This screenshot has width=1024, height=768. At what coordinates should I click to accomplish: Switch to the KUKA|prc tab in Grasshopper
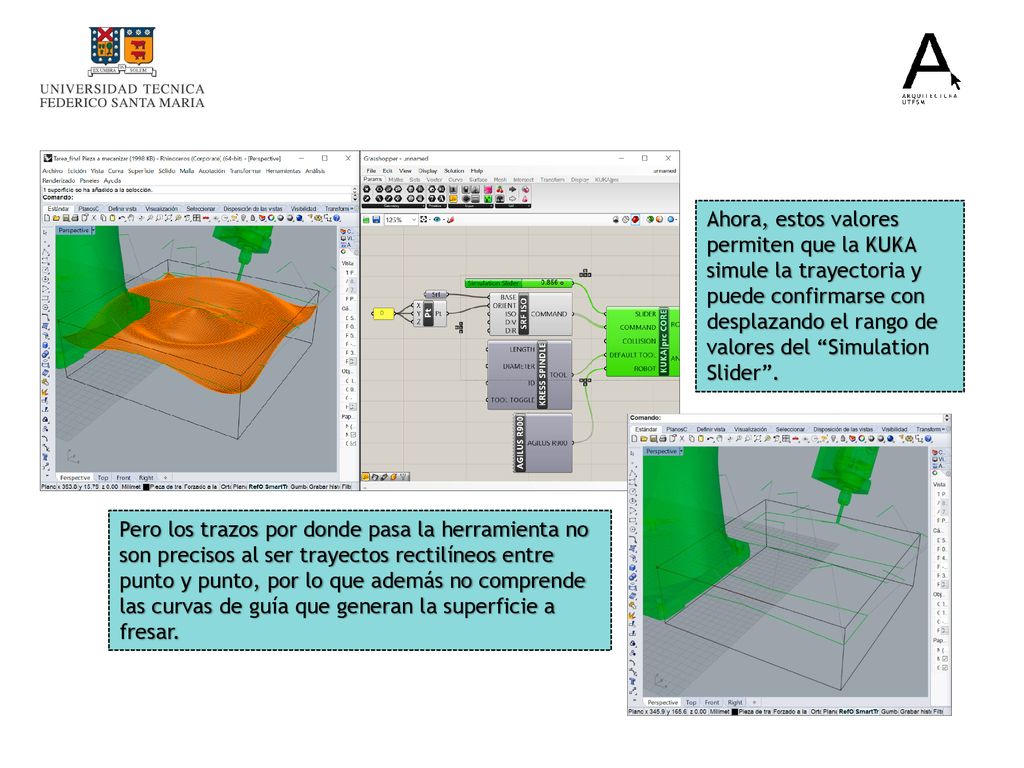pos(606,180)
